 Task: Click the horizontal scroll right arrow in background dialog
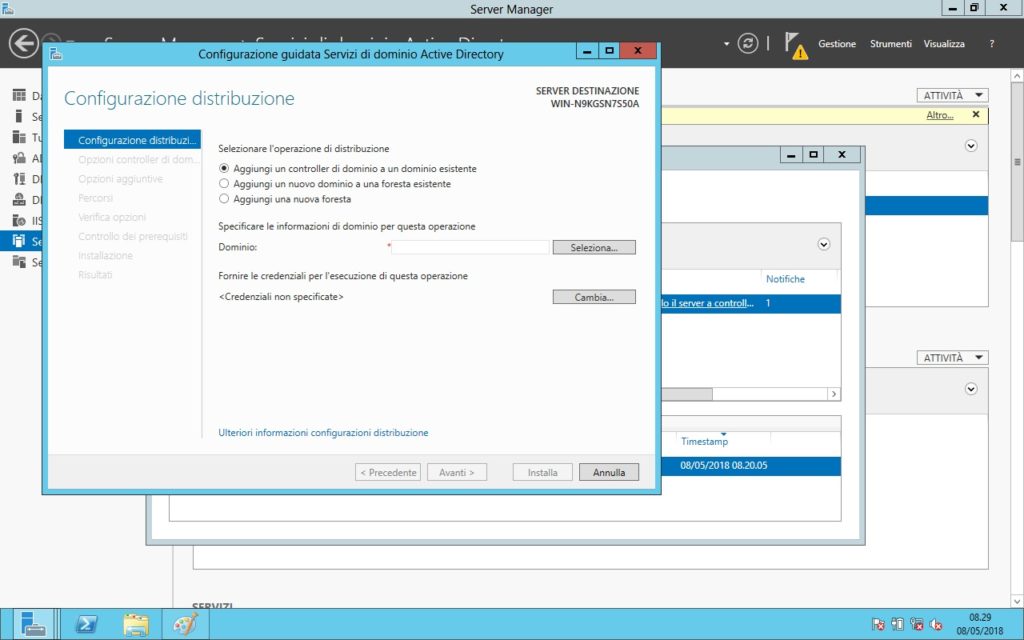tap(833, 394)
